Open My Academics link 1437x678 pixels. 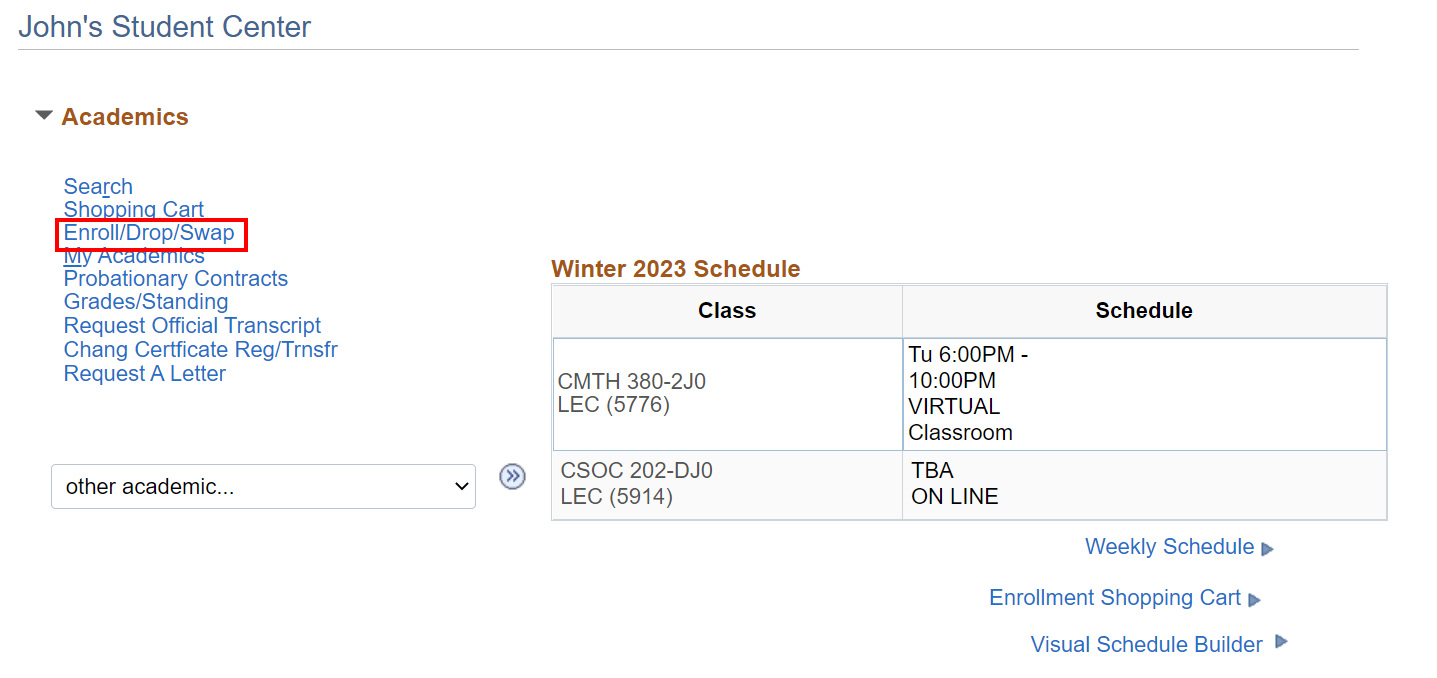(134, 257)
